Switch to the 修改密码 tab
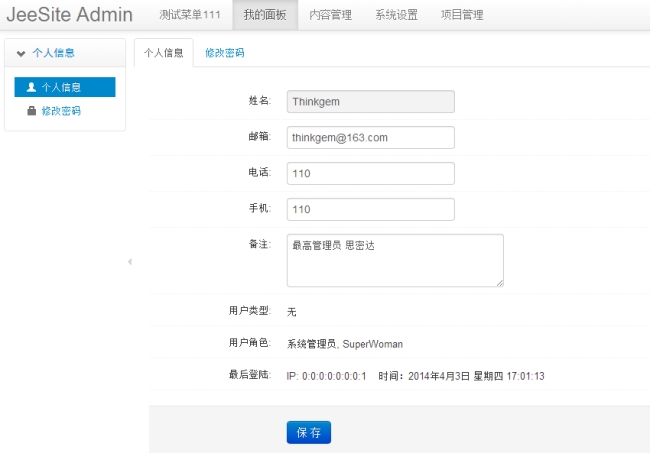Viewport: 650px width, 453px height. [x=225, y=53]
